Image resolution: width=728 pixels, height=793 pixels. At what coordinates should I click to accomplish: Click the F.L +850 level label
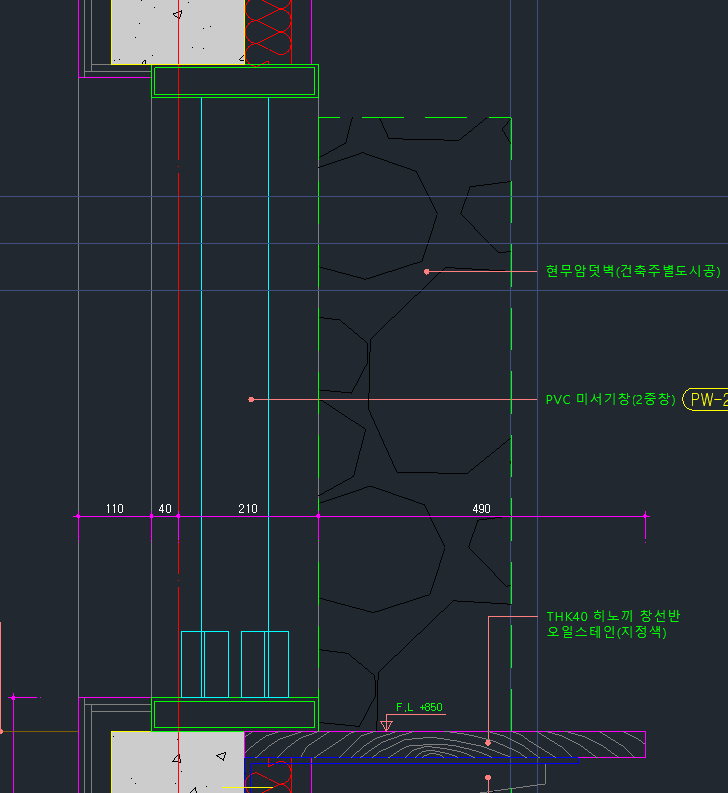click(x=419, y=708)
